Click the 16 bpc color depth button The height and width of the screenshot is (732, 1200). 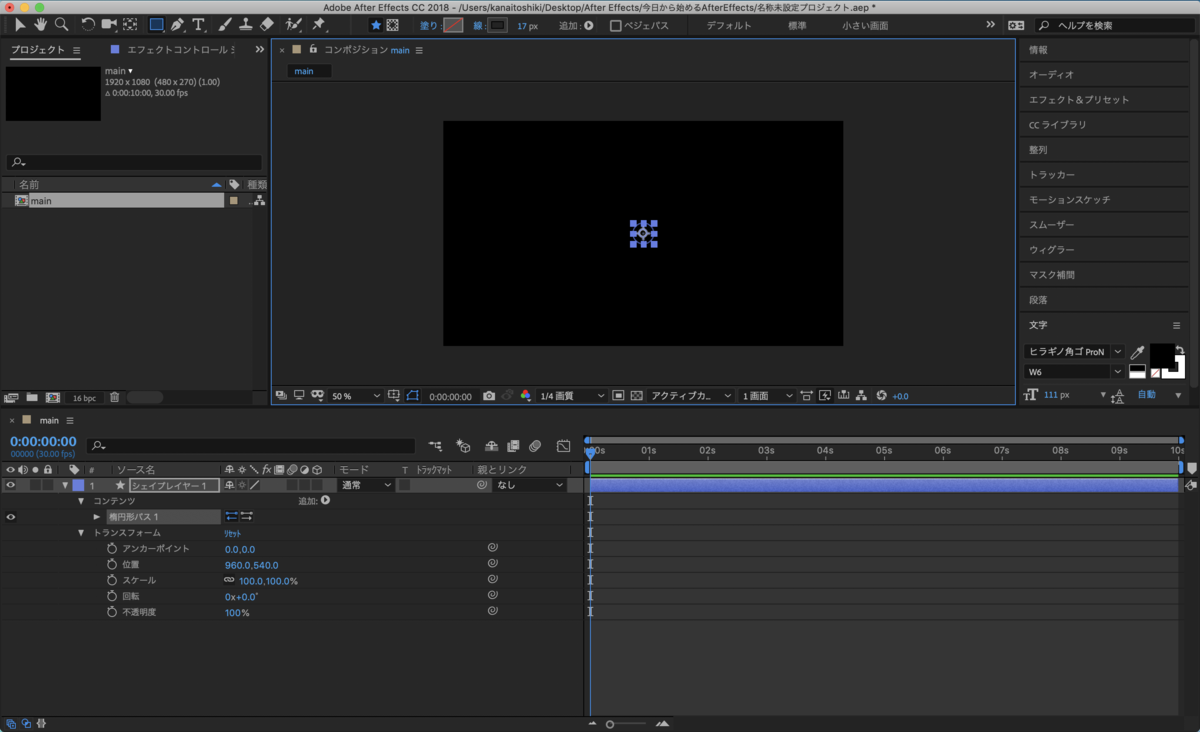84,398
